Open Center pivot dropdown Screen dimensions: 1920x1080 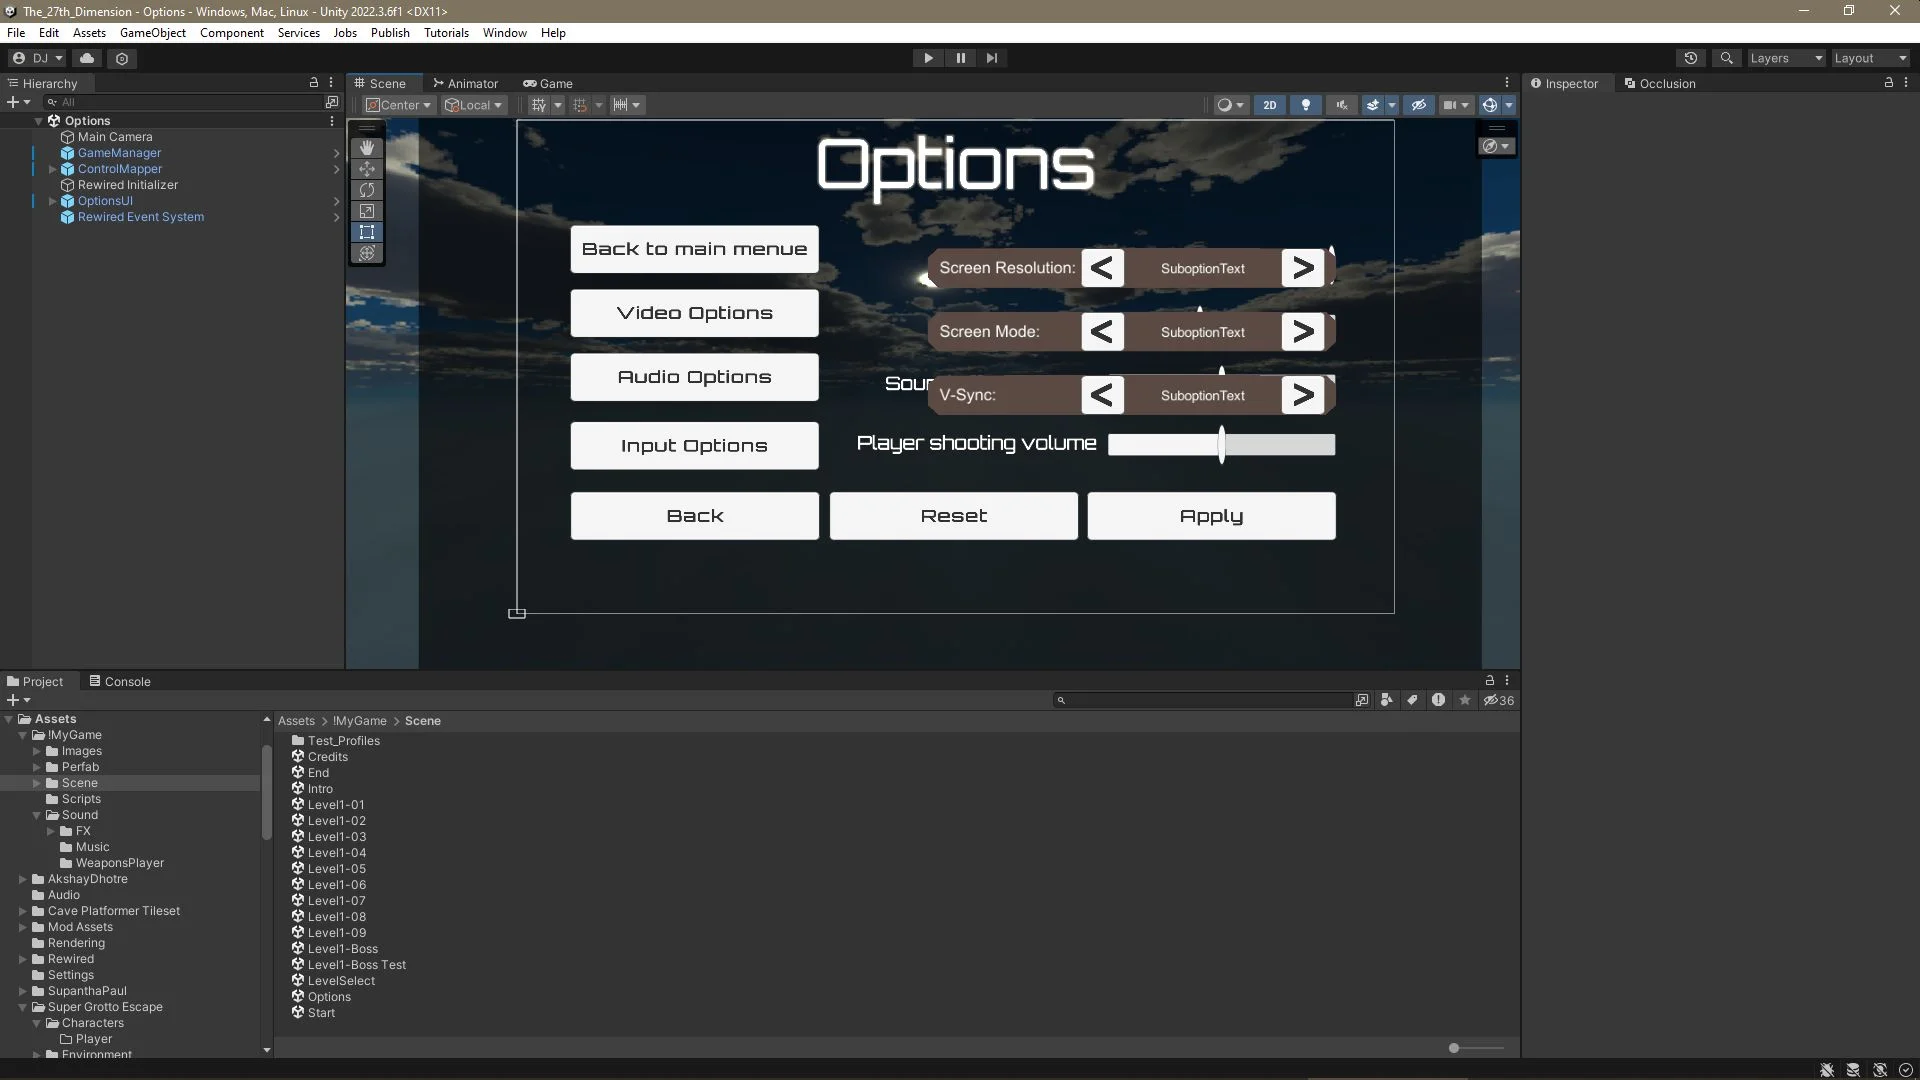pyautogui.click(x=398, y=105)
